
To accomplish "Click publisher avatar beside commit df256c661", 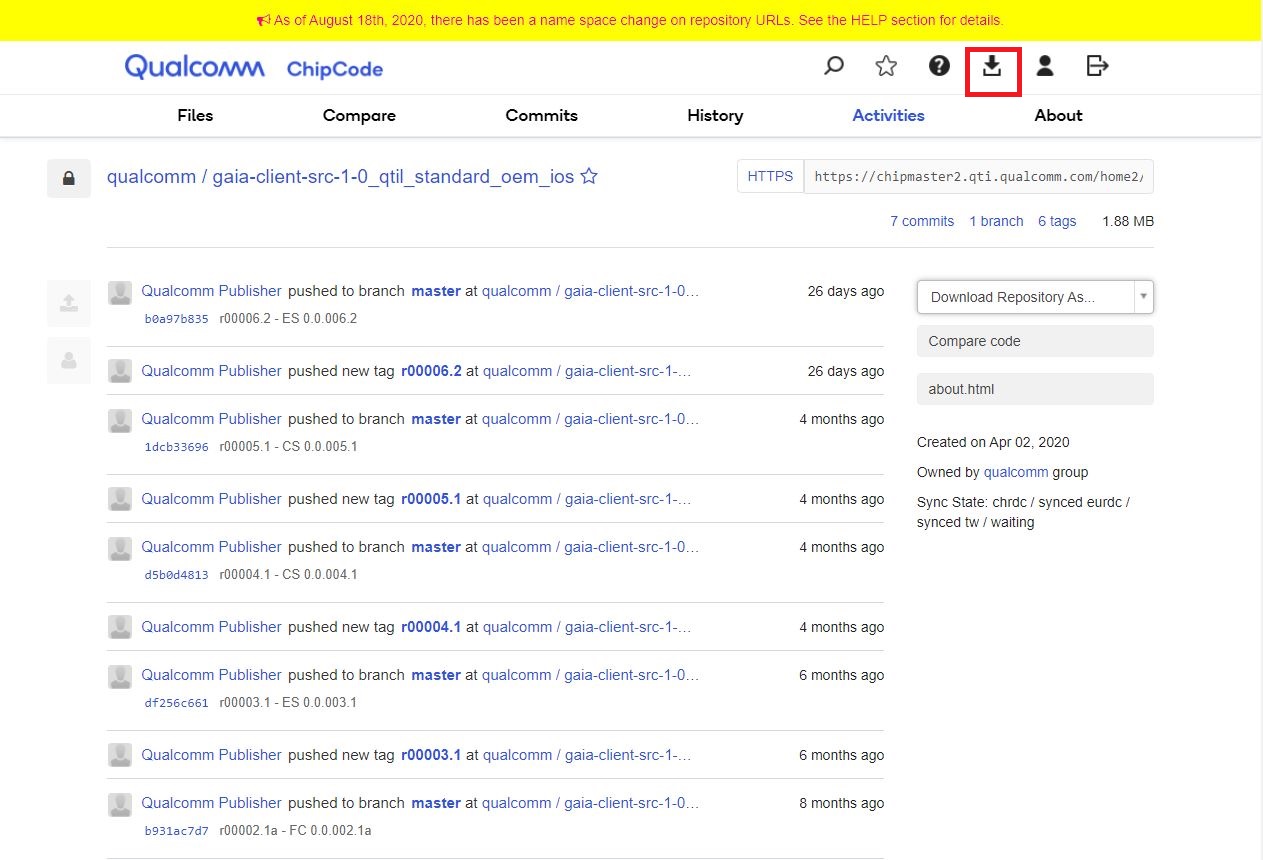I will click(x=120, y=676).
